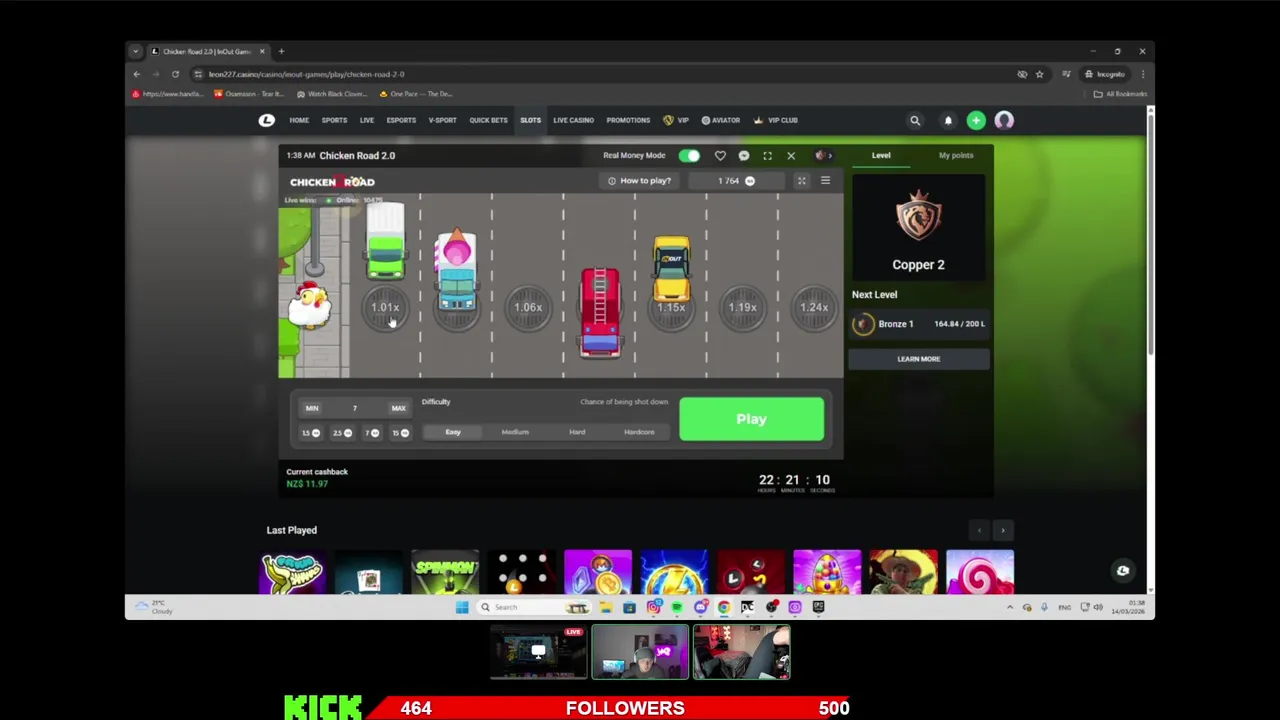The width and height of the screenshot is (1280, 720).
Task: Open the SPORTS menu item
Action: tap(334, 120)
